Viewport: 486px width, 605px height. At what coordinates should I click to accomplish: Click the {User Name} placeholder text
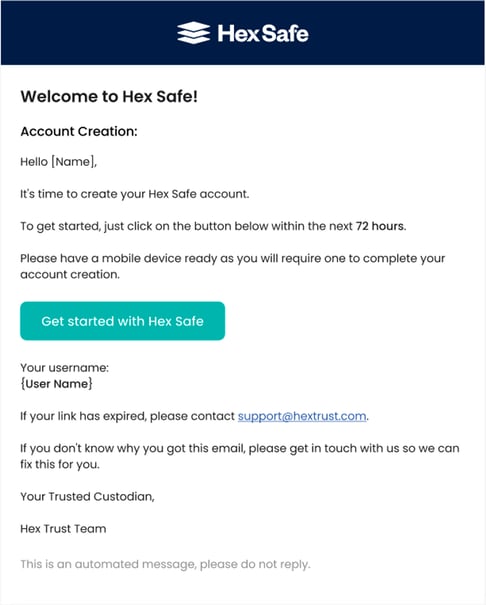(56, 384)
